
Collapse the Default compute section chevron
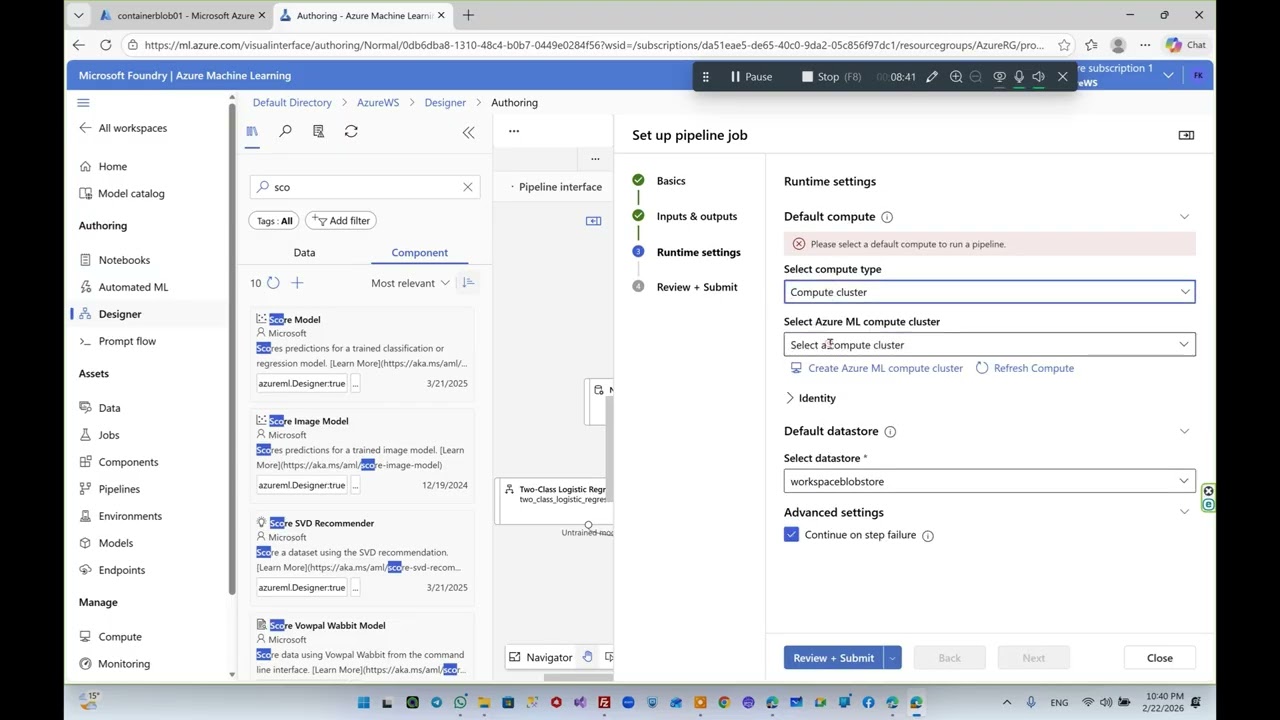1184,217
